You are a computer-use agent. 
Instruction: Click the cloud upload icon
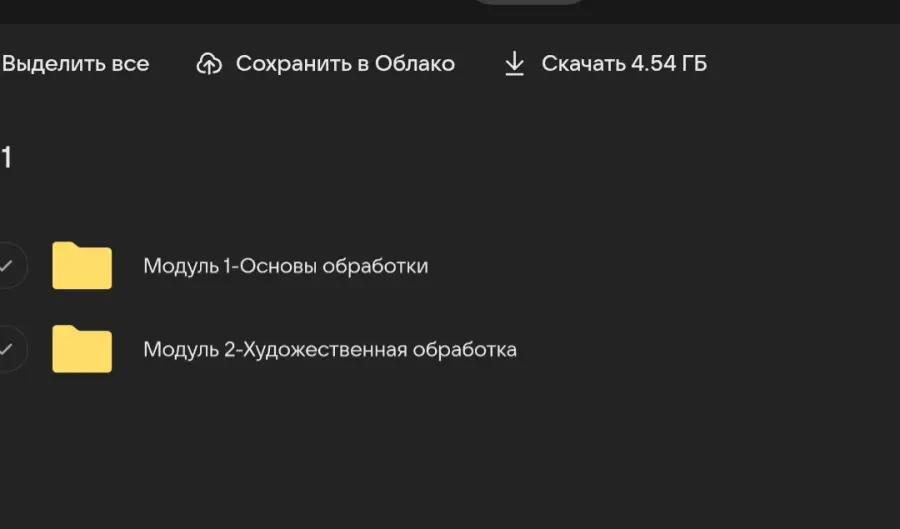click(x=209, y=64)
